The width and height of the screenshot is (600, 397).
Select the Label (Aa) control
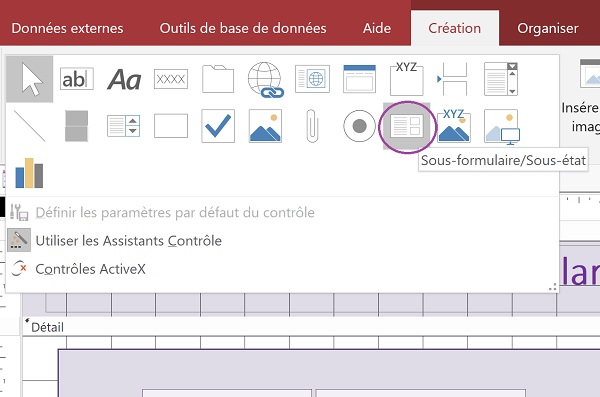(x=124, y=79)
